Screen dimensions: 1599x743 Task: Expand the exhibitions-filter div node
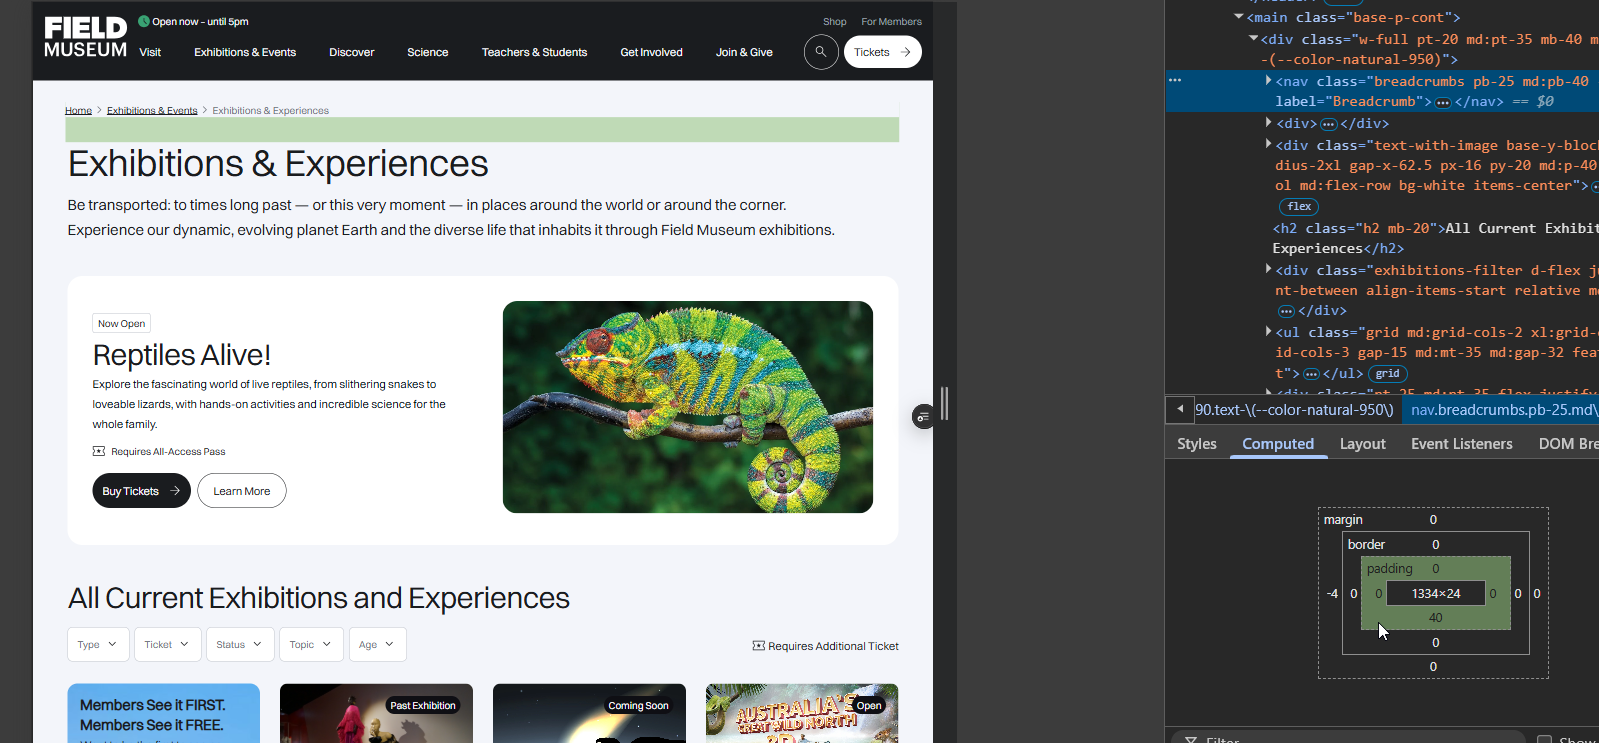click(1269, 270)
